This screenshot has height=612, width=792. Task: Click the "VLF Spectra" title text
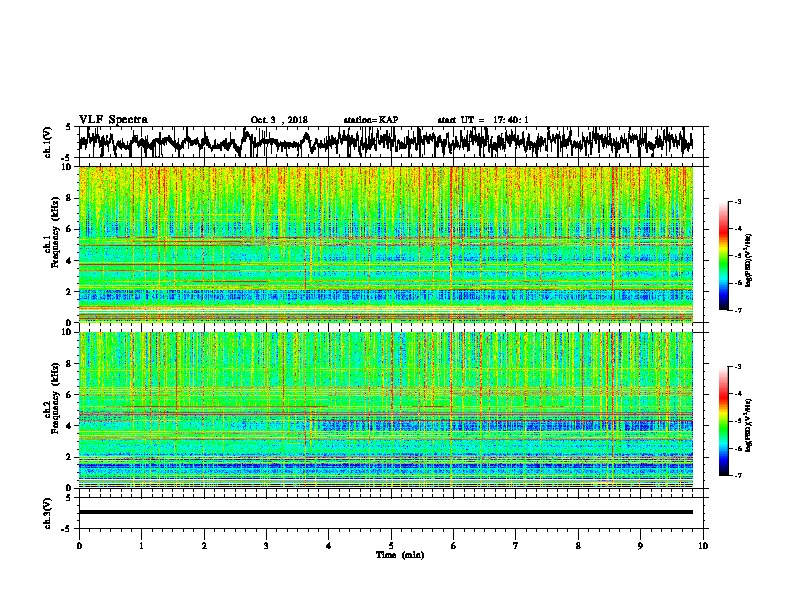click(x=113, y=120)
